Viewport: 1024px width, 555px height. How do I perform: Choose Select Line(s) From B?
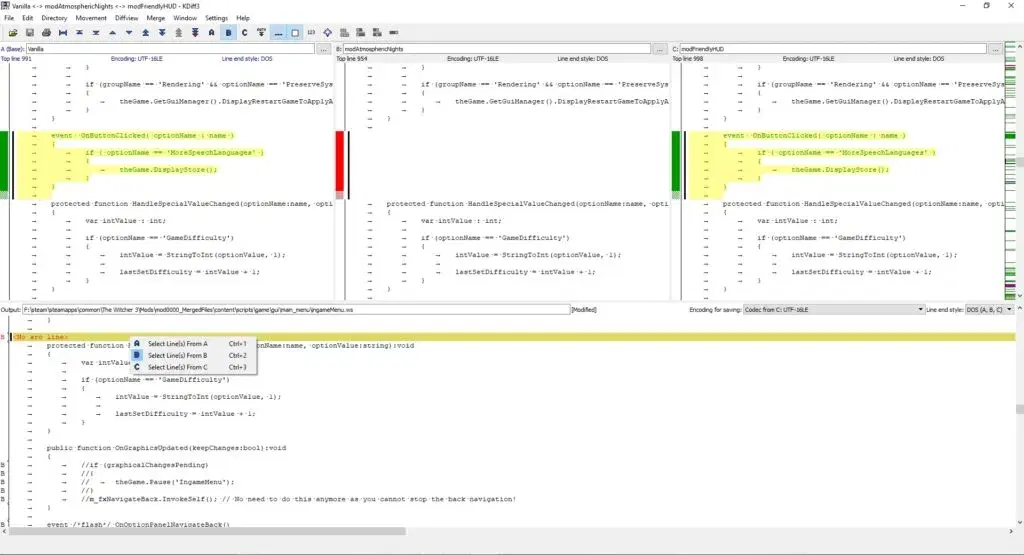point(193,355)
